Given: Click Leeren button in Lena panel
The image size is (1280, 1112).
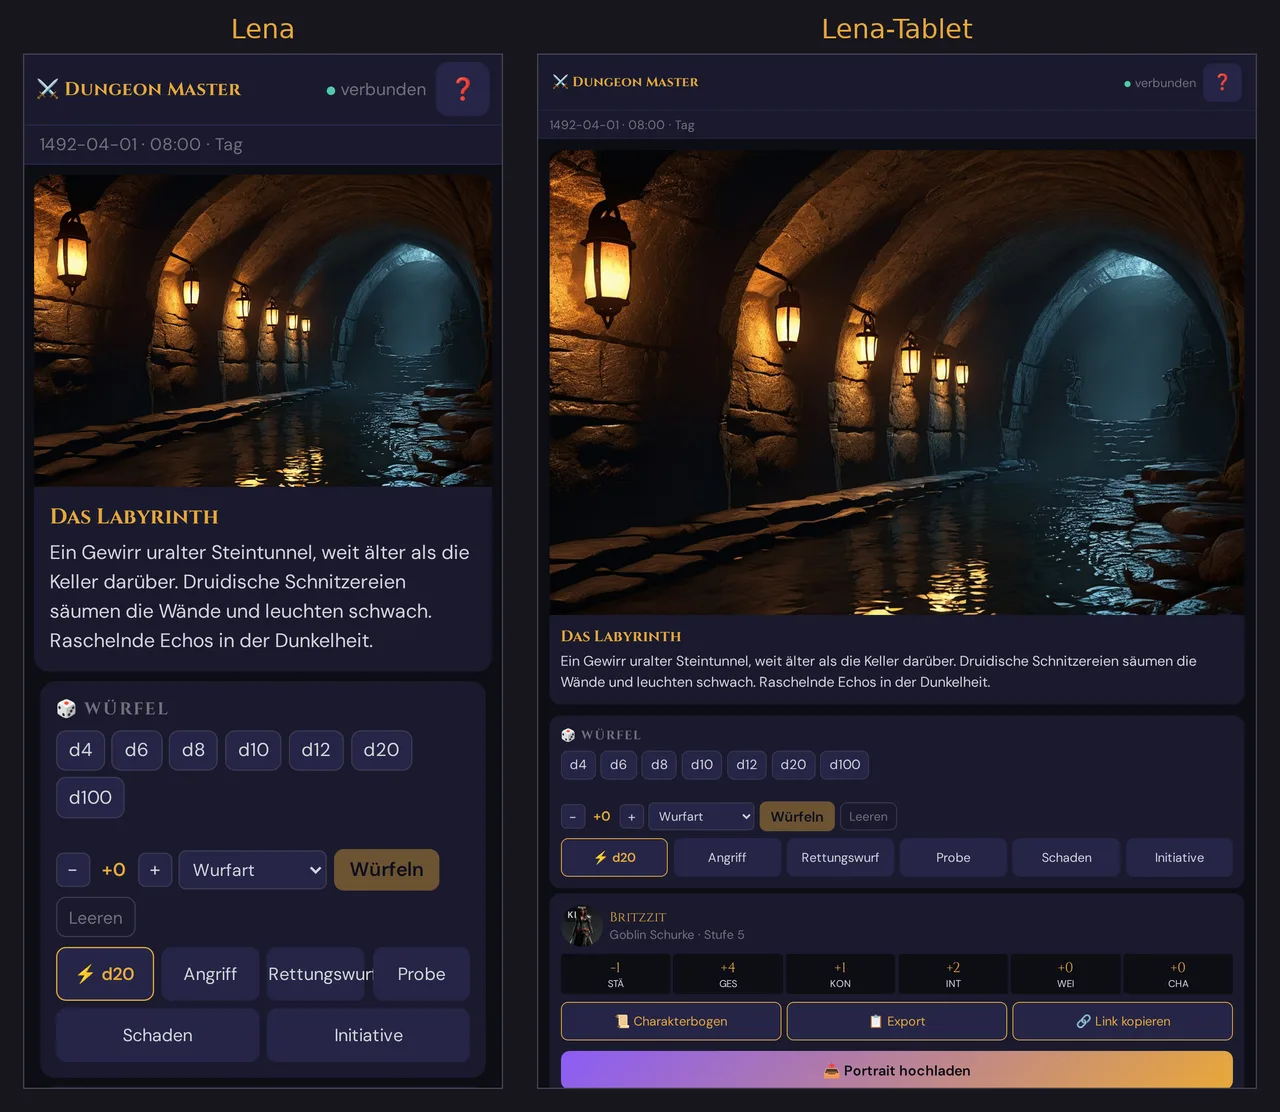Looking at the screenshot, I should pyautogui.click(x=96, y=918).
